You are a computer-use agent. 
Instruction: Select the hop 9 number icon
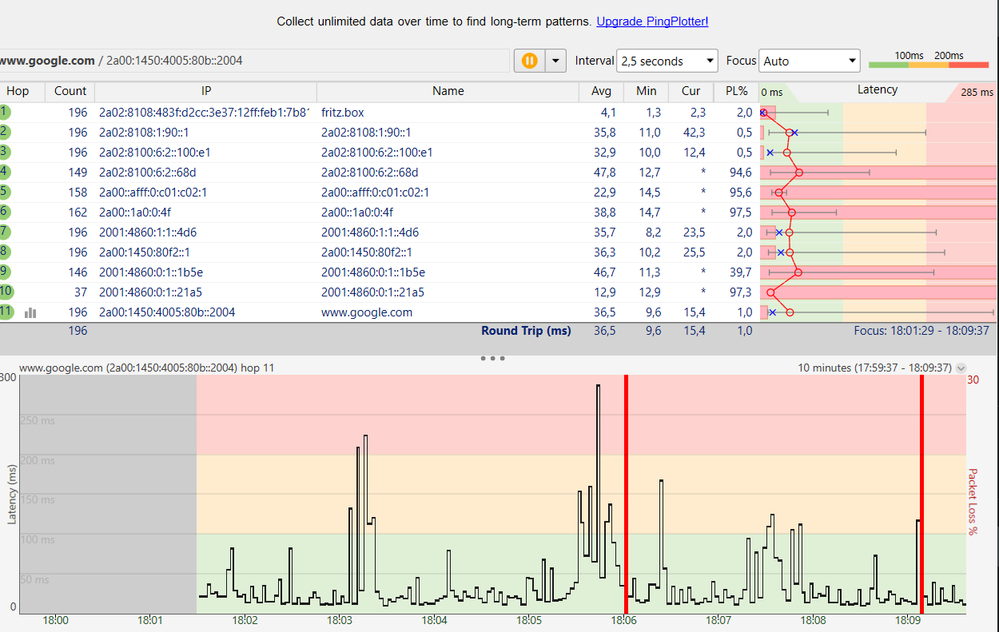(6, 272)
